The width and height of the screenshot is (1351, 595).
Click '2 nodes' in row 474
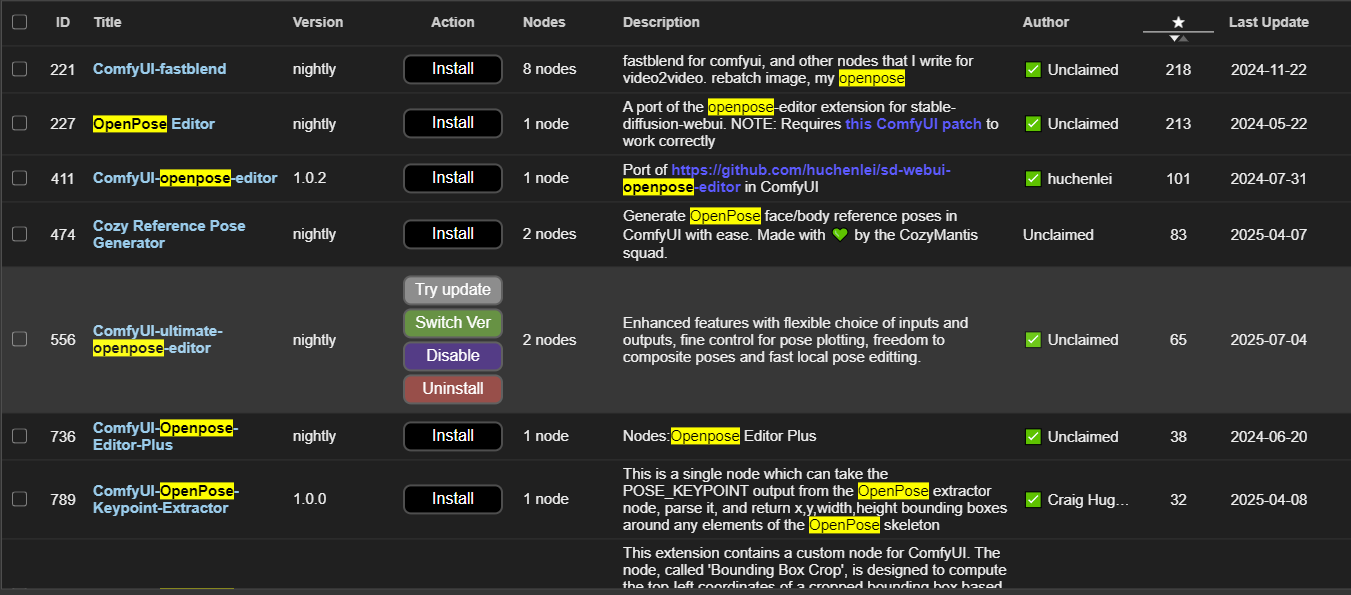(550, 234)
